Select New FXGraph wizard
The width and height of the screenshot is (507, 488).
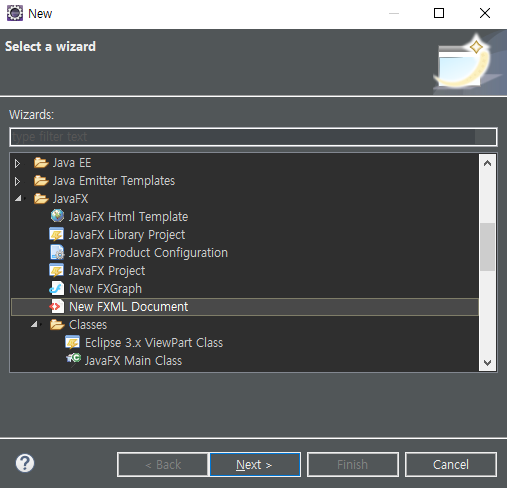click(x=105, y=289)
